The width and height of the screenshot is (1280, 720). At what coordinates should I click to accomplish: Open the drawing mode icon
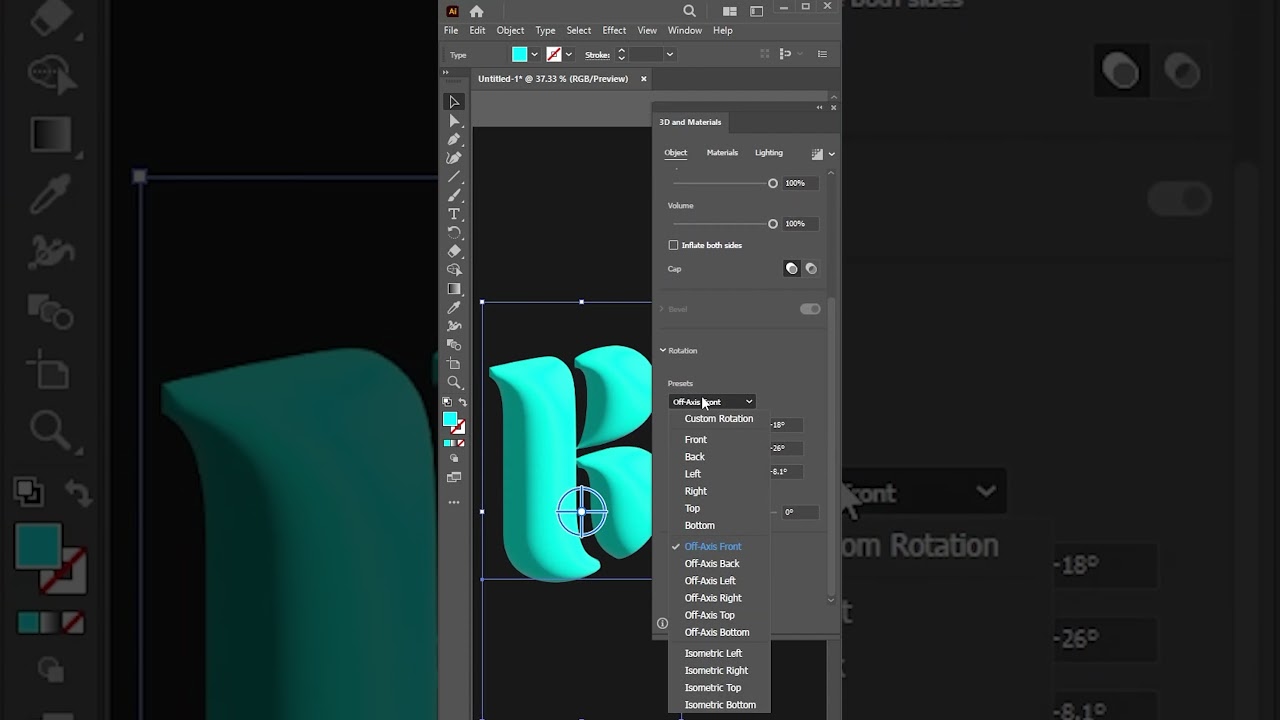454,459
